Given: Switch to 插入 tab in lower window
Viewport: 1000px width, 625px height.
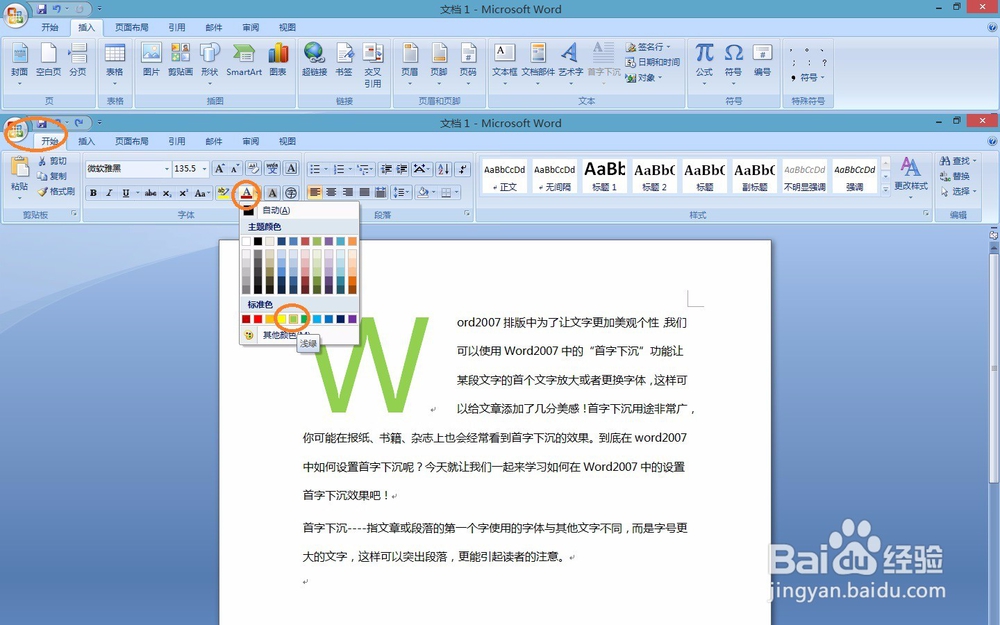Looking at the screenshot, I should pyautogui.click(x=86, y=141).
